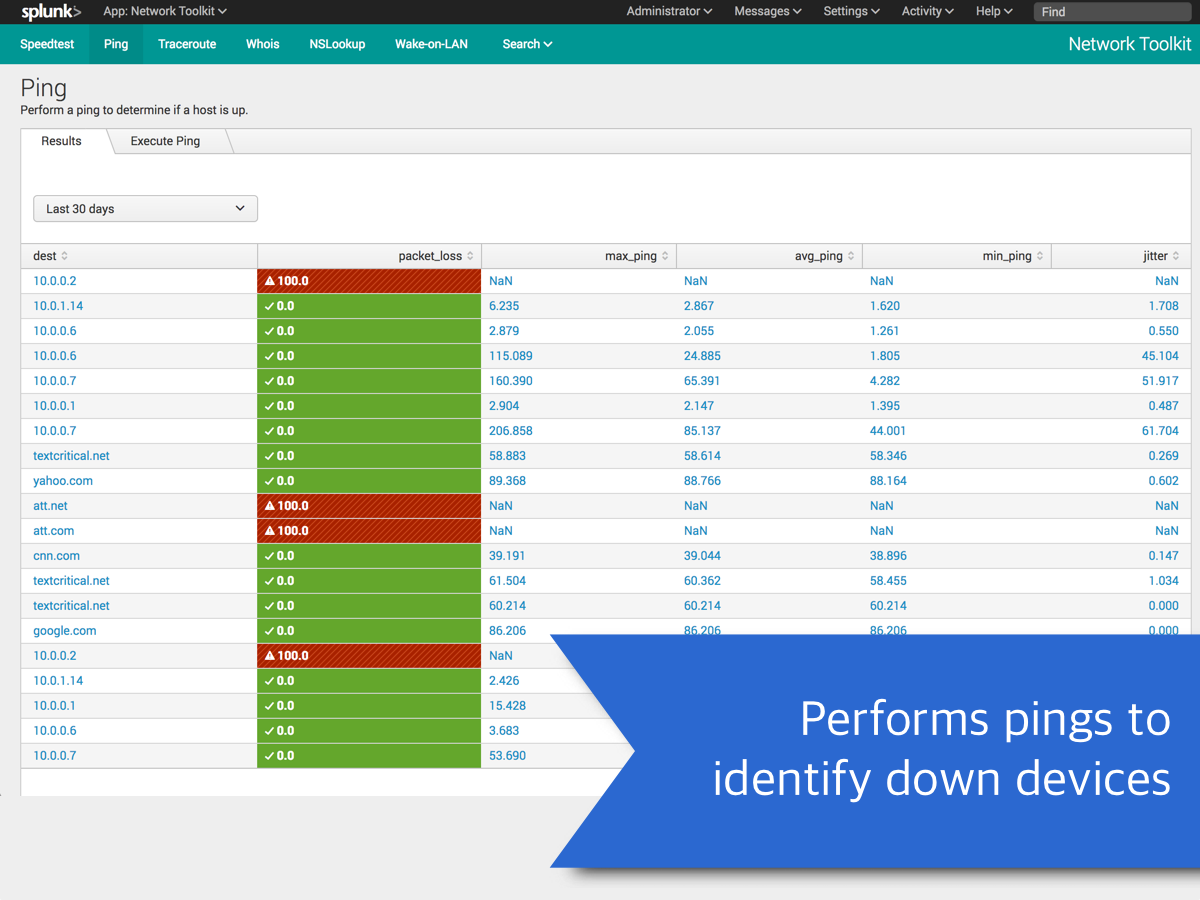Switch to the Execute Ping tab
This screenshot has width=1200, height=900.
[x=165, y=141]
